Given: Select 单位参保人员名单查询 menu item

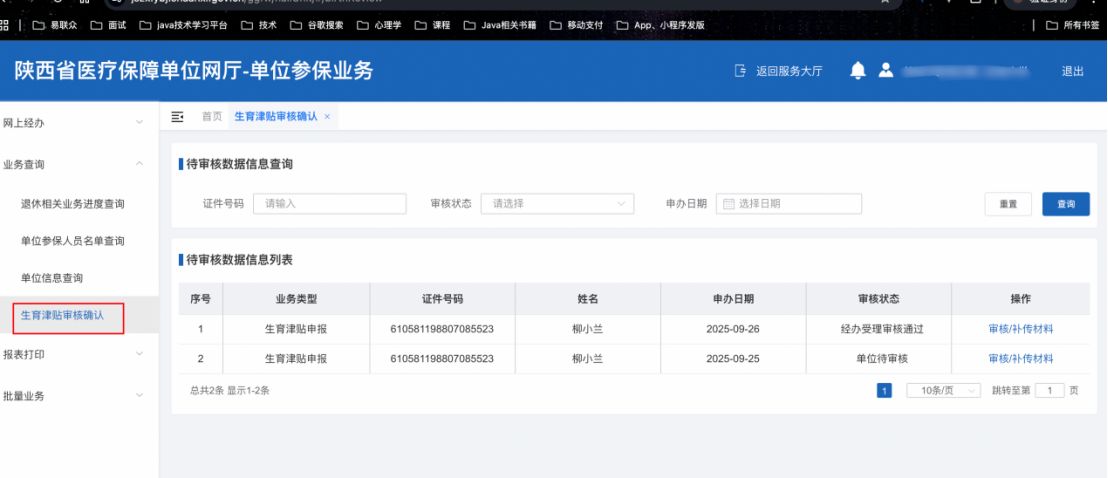Looking at the screenshot, I should tap(73, 241).
